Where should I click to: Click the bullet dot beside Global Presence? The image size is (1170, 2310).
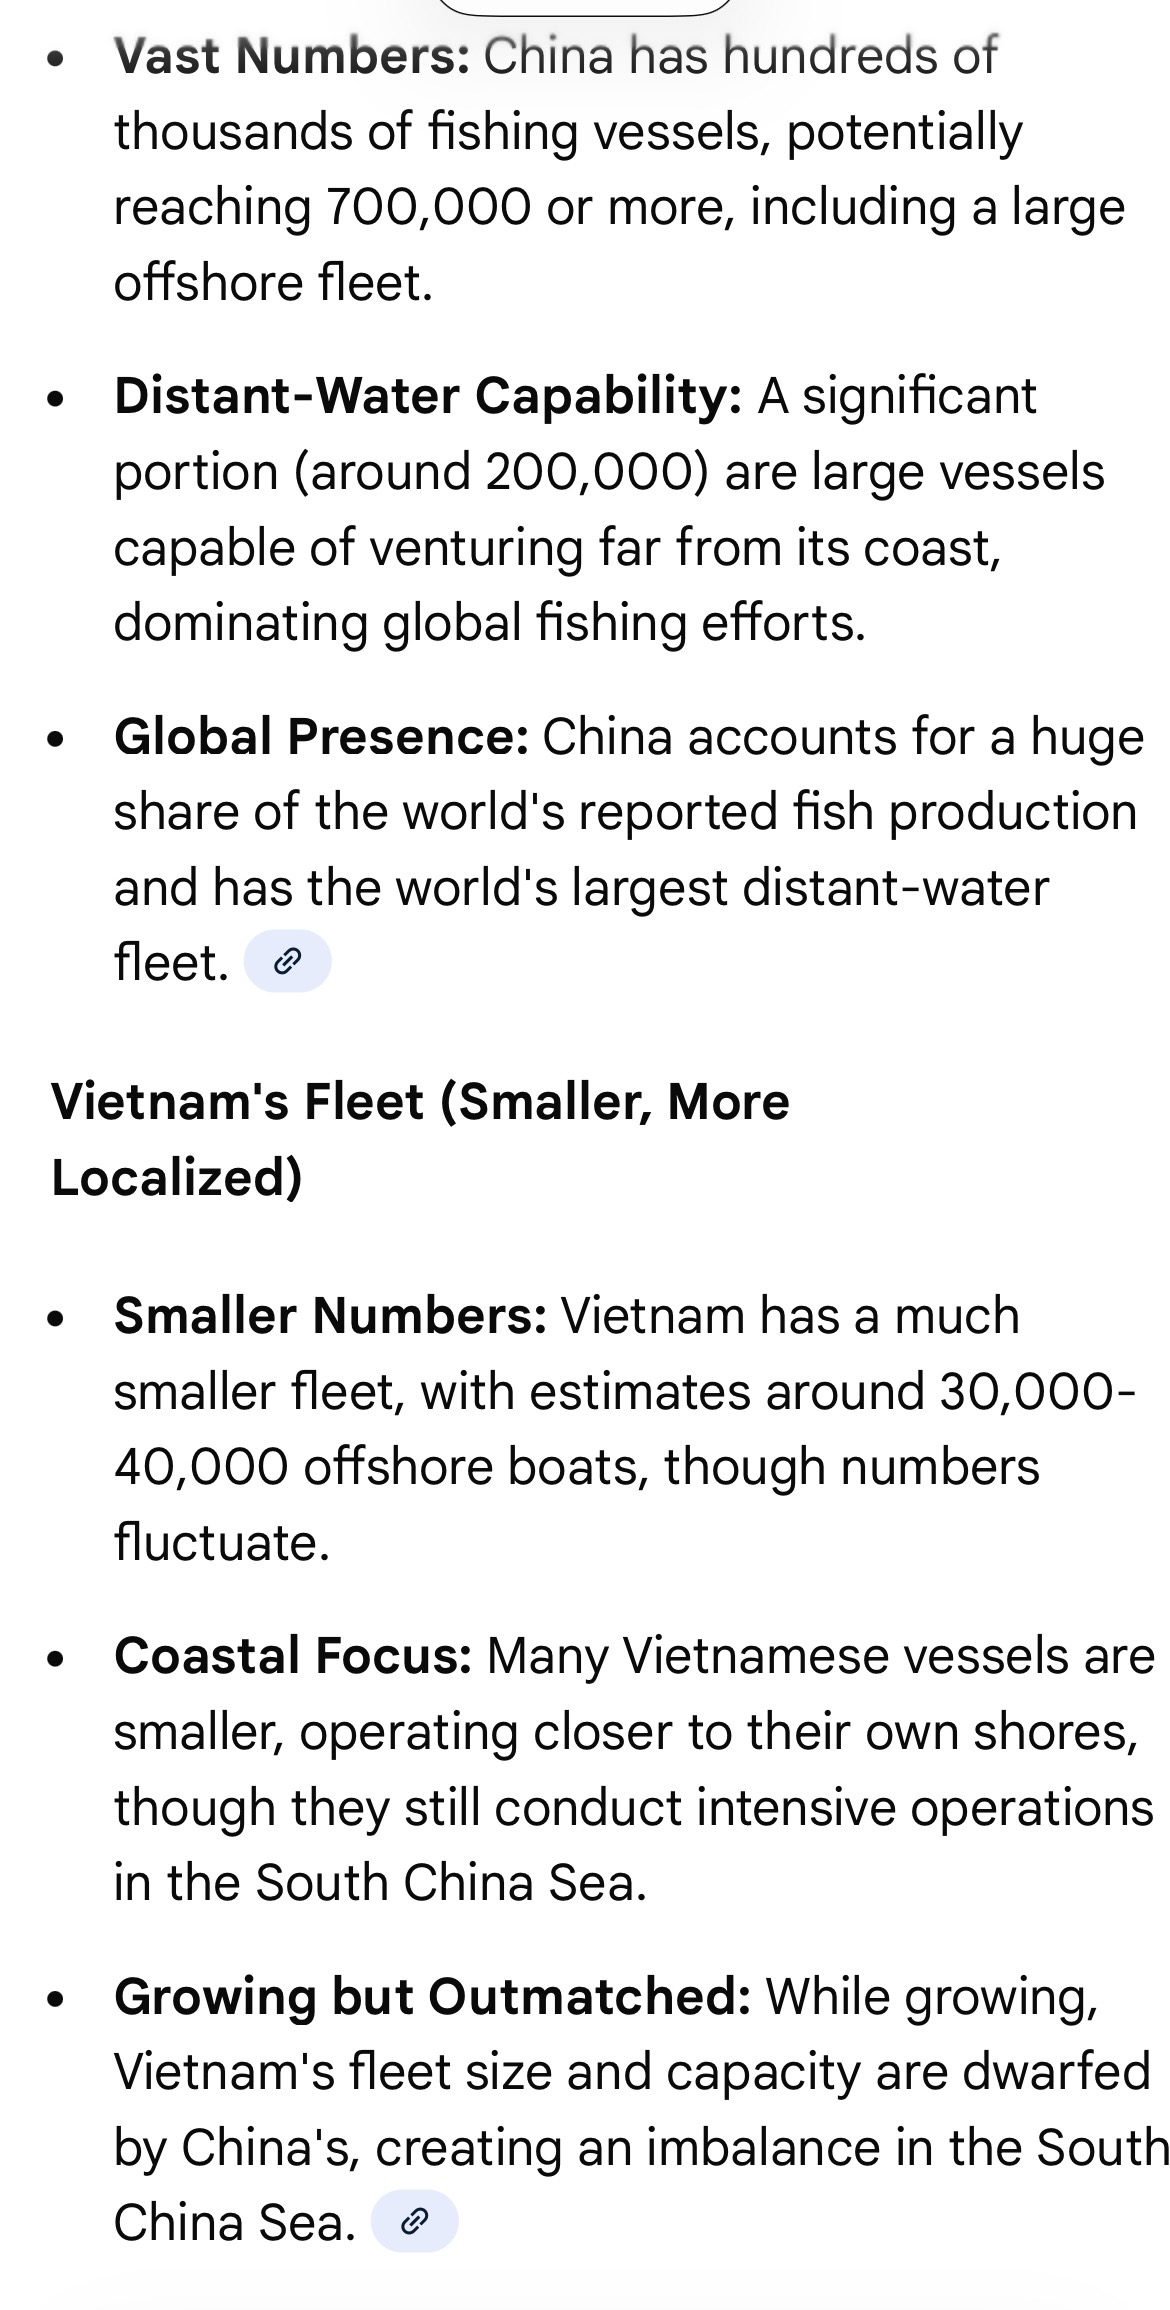[x=56, y=740]
